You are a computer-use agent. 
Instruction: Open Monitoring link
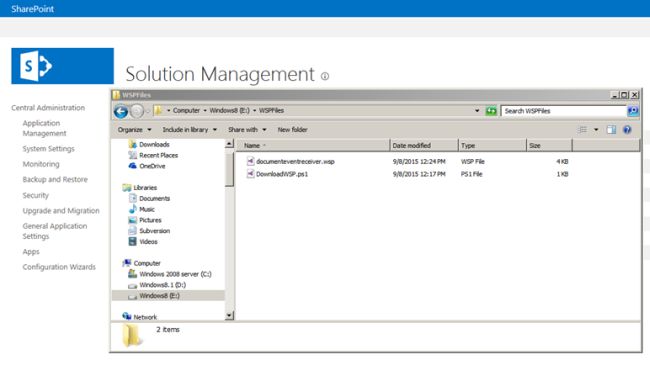[x=41, y=164]
